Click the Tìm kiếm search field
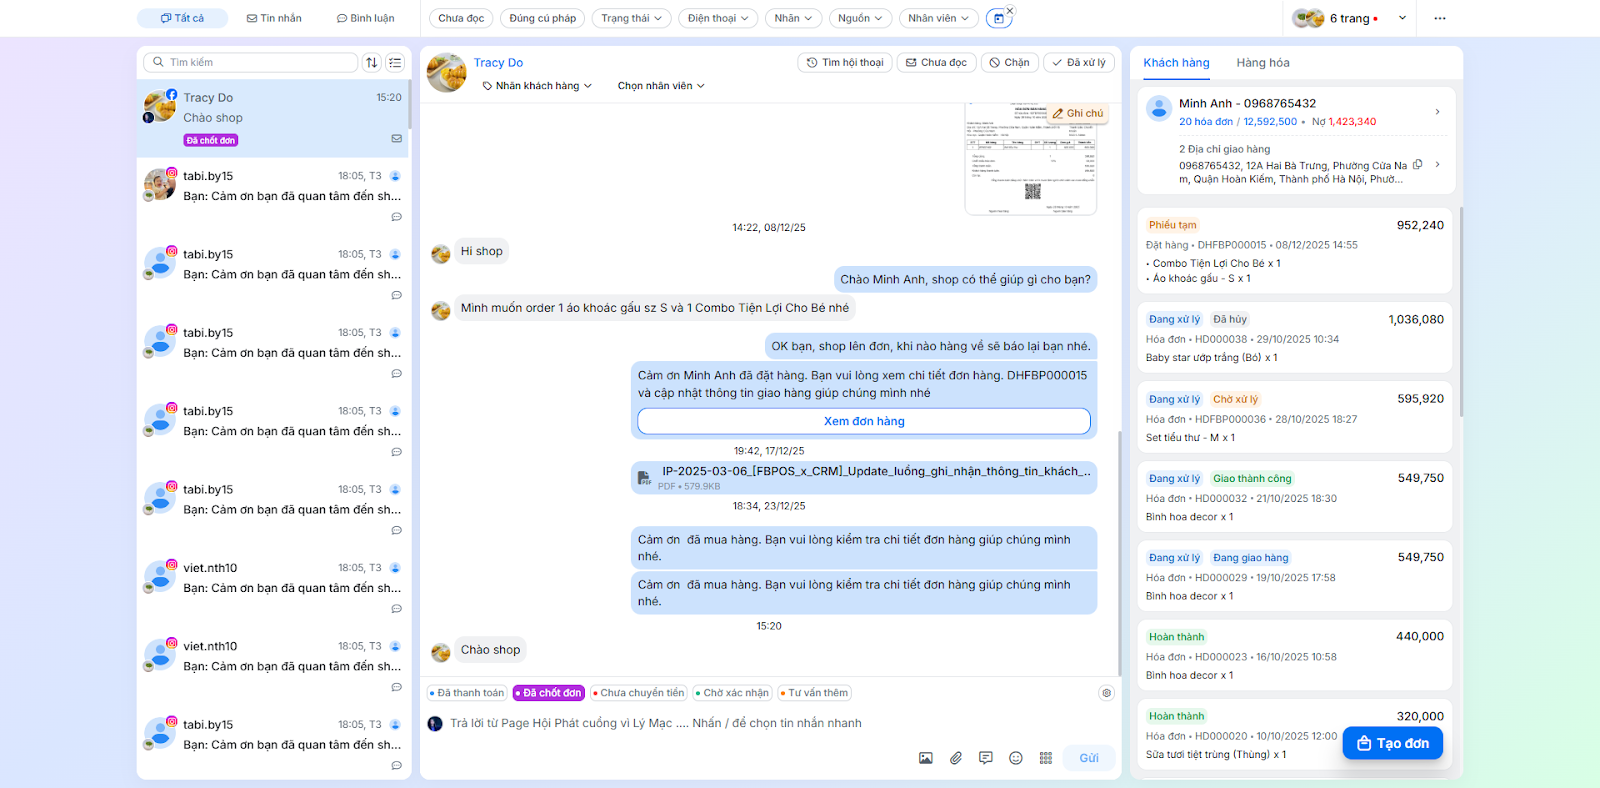Screen dimensions: 1600x788 click(251, 62)
